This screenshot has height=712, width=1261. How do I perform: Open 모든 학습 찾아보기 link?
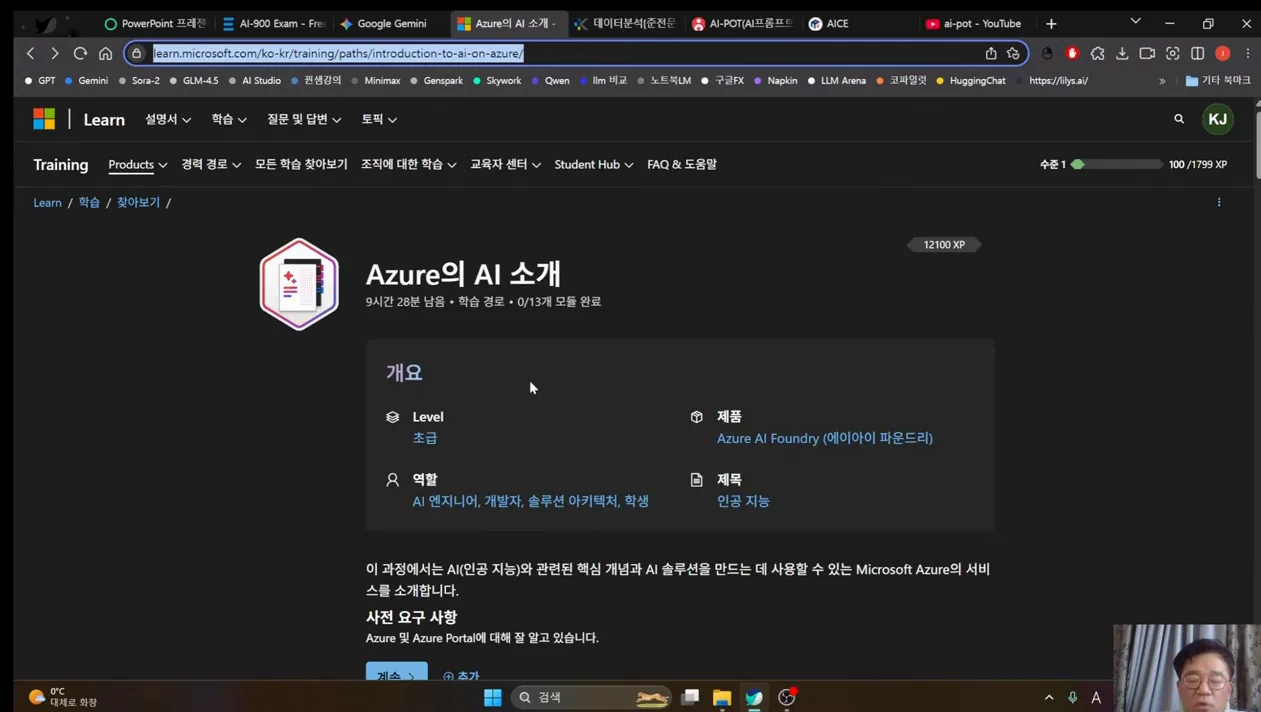pyautogui.click(x=301, y=164)
